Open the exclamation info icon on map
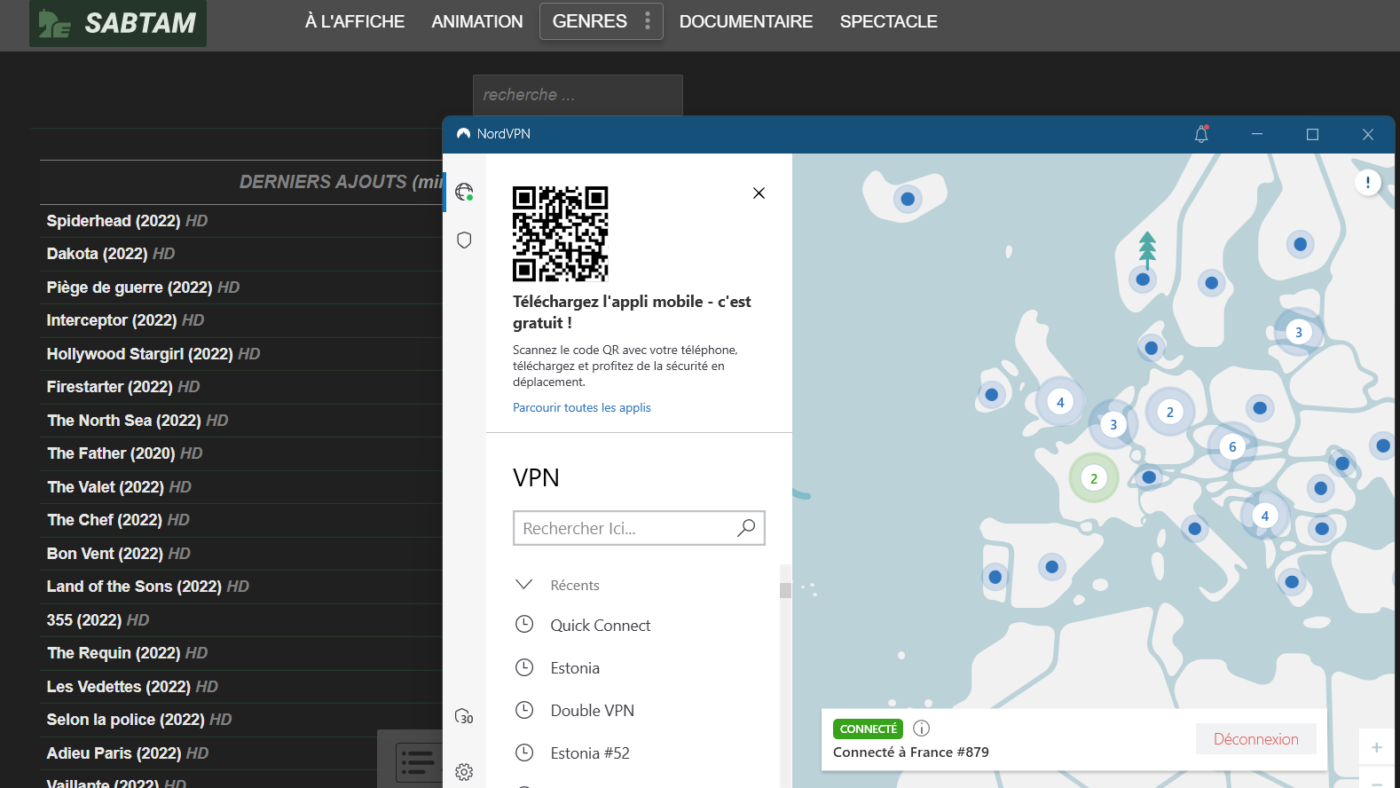The height and width of the screenshot is (788, 1400). pos(1367,182)
